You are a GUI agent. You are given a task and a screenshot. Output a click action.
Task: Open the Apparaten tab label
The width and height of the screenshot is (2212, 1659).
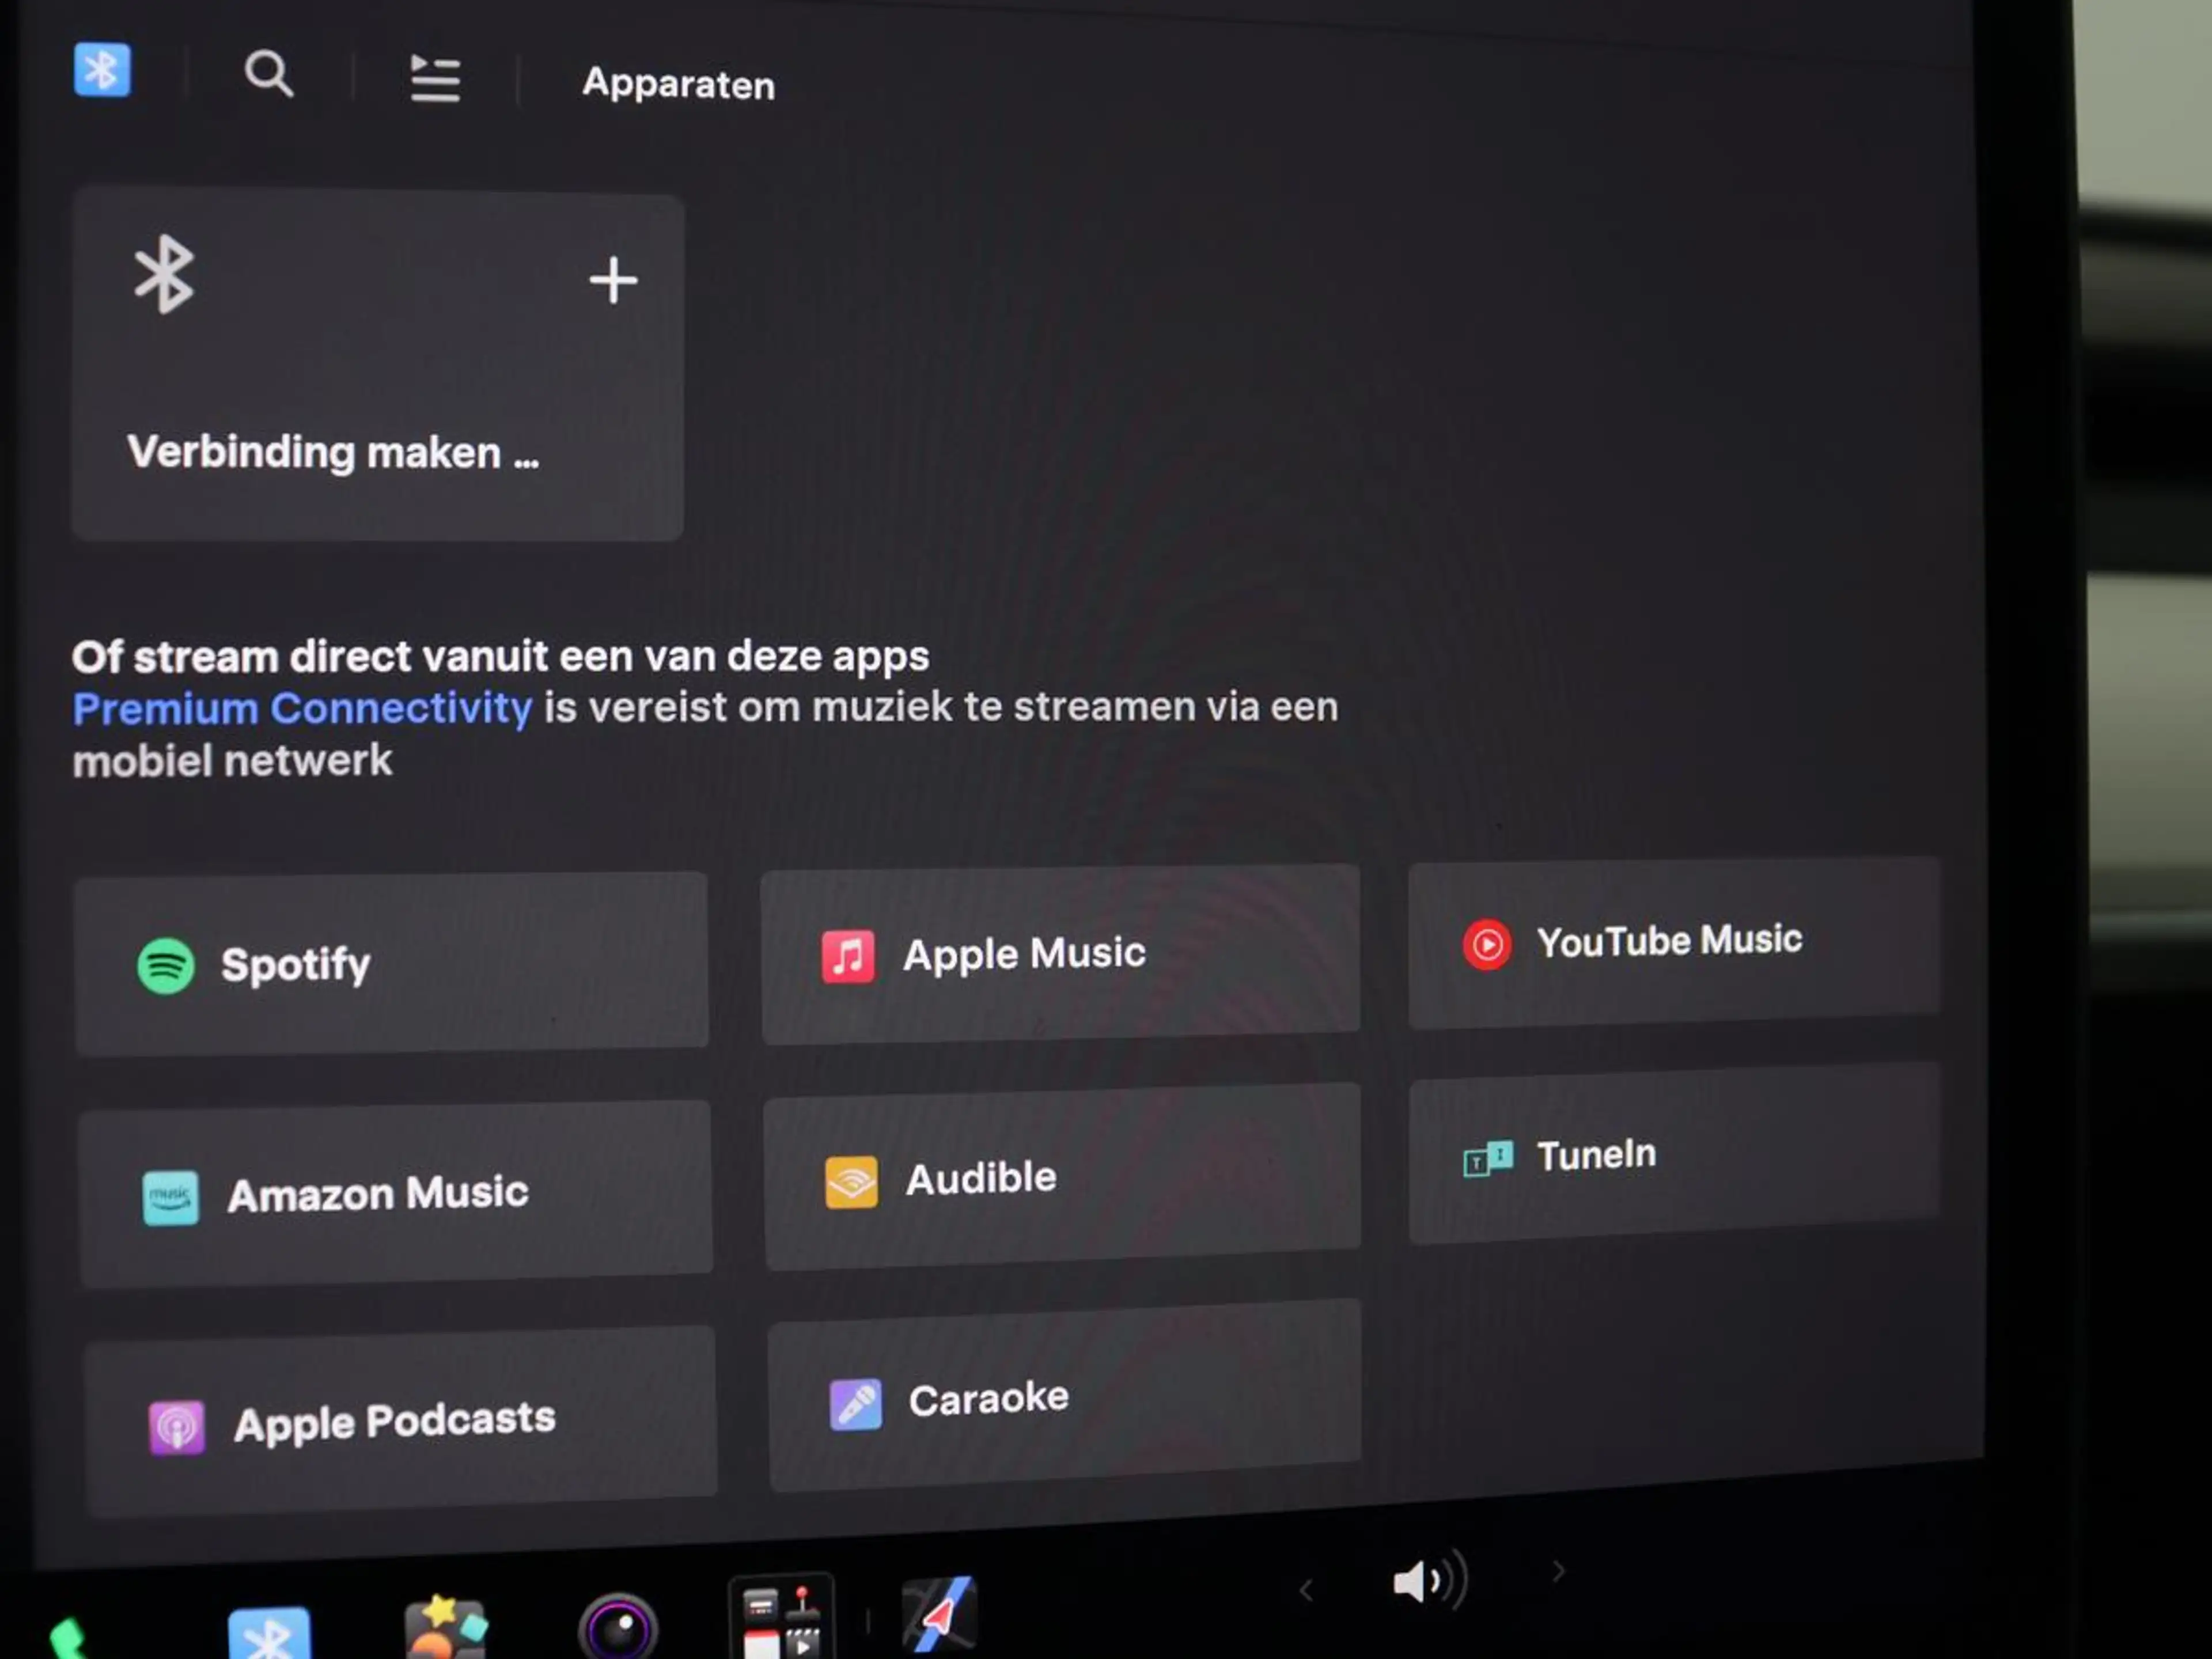pos(678,84)
